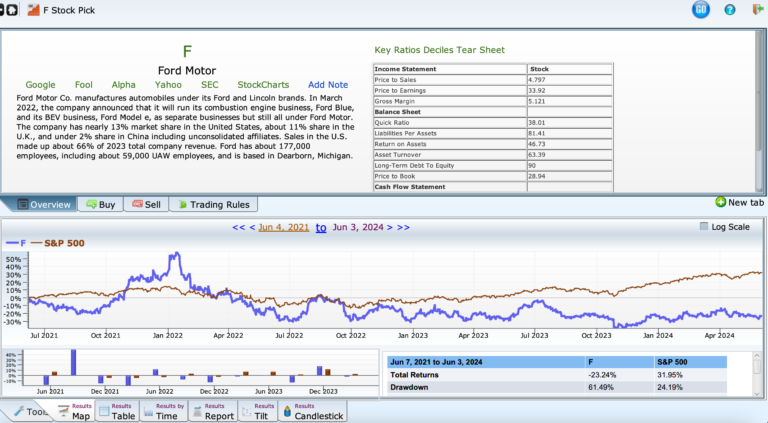Click the F Stock Pick chart icon
The width and height of the screenshot is (768, 423).
pos(33,10)
